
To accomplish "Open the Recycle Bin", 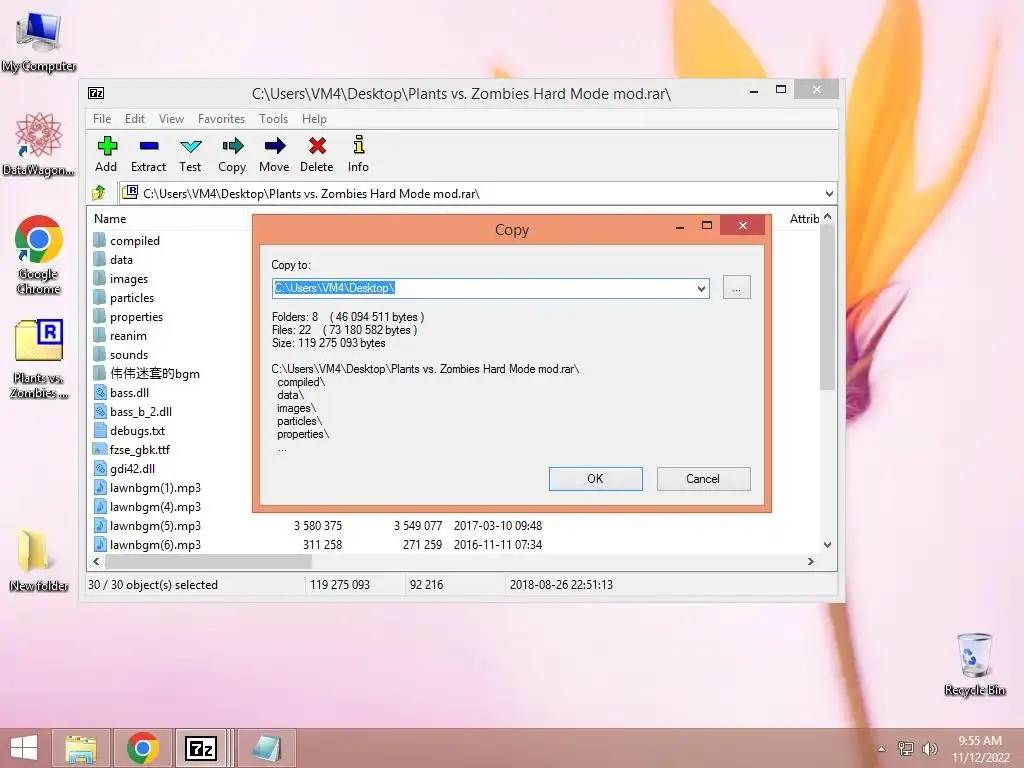I will (974, 664).
